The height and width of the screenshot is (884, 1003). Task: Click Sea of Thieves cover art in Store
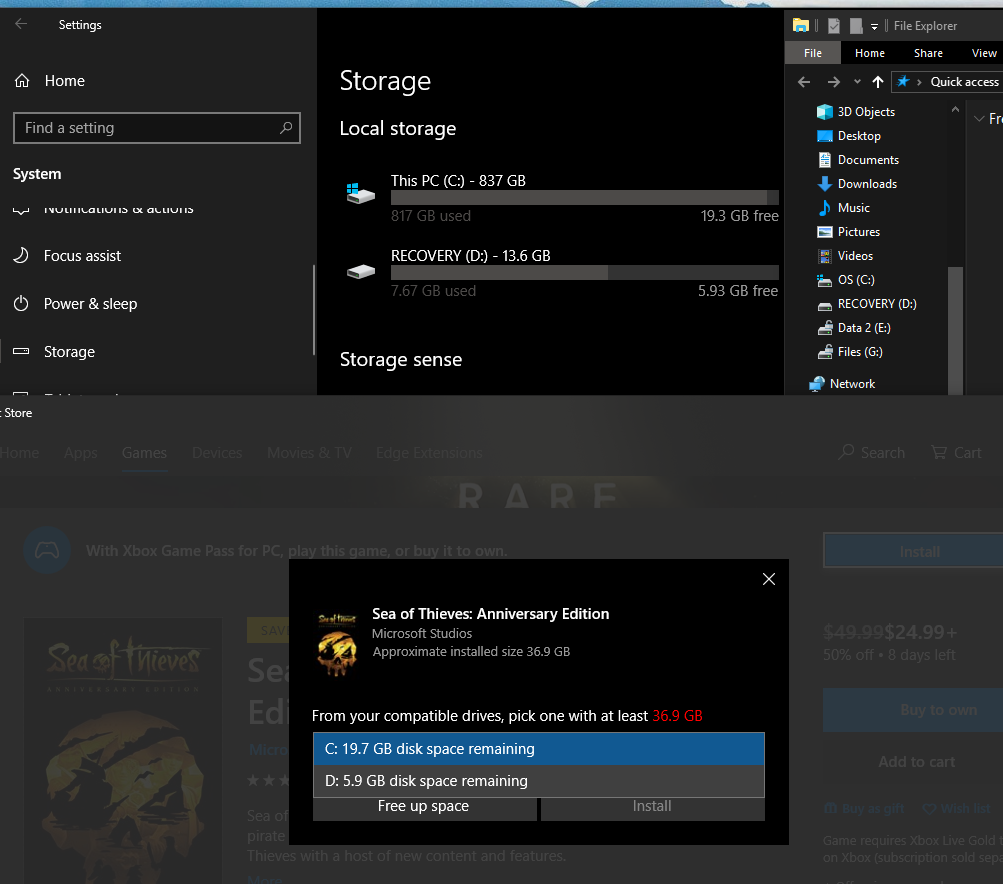point(123,751)
